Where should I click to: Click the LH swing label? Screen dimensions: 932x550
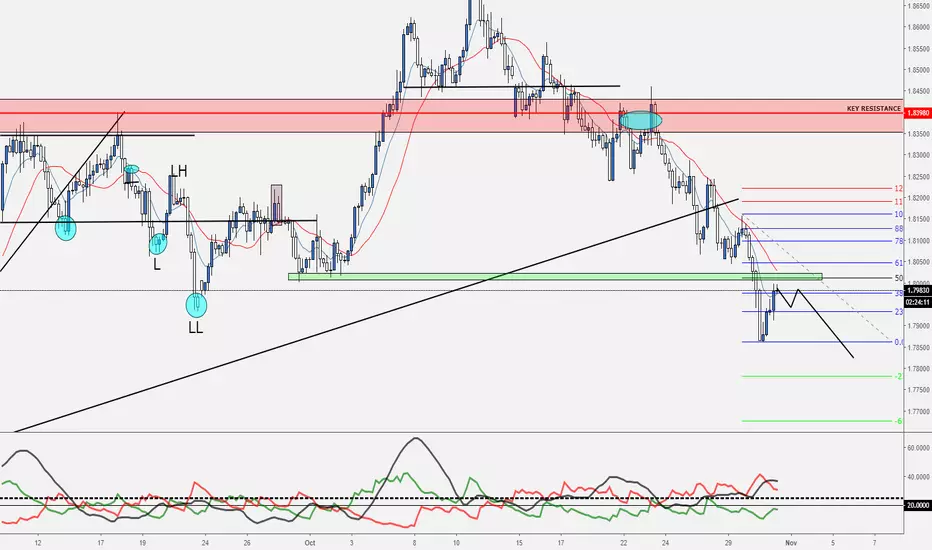point(179,171)
